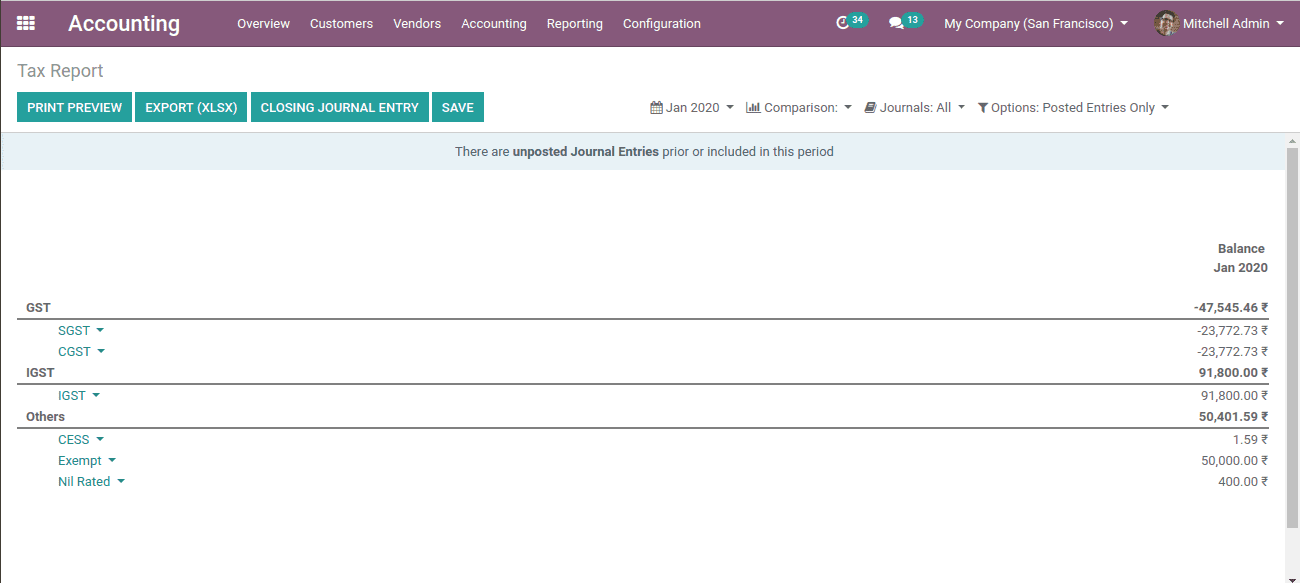This screenshot has width=1300, height=583.
Task: Open the Accounting menu item
Action: point(494,23)
